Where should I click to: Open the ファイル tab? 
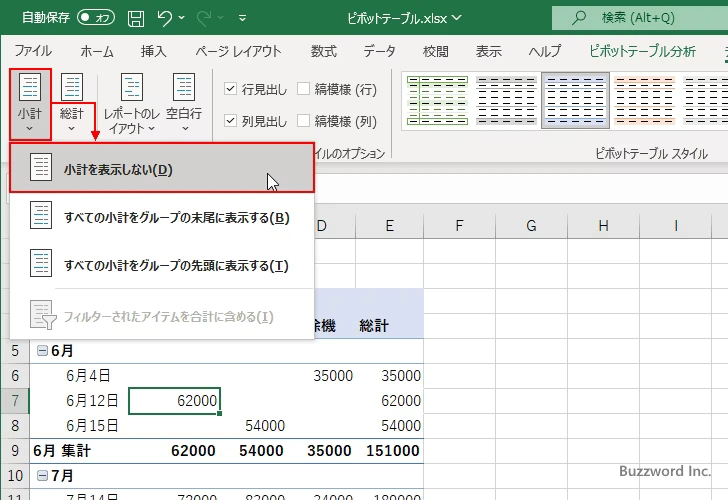[x=33, y=51]
